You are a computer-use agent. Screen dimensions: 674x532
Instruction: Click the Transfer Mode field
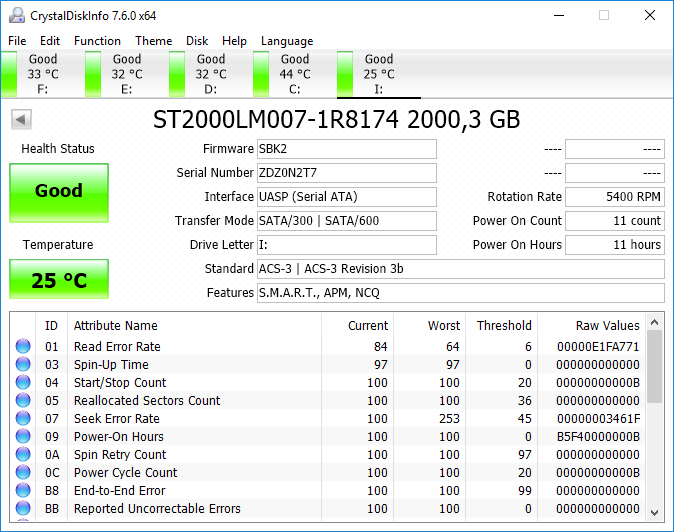pyautogui.click(x=347, y=221)
